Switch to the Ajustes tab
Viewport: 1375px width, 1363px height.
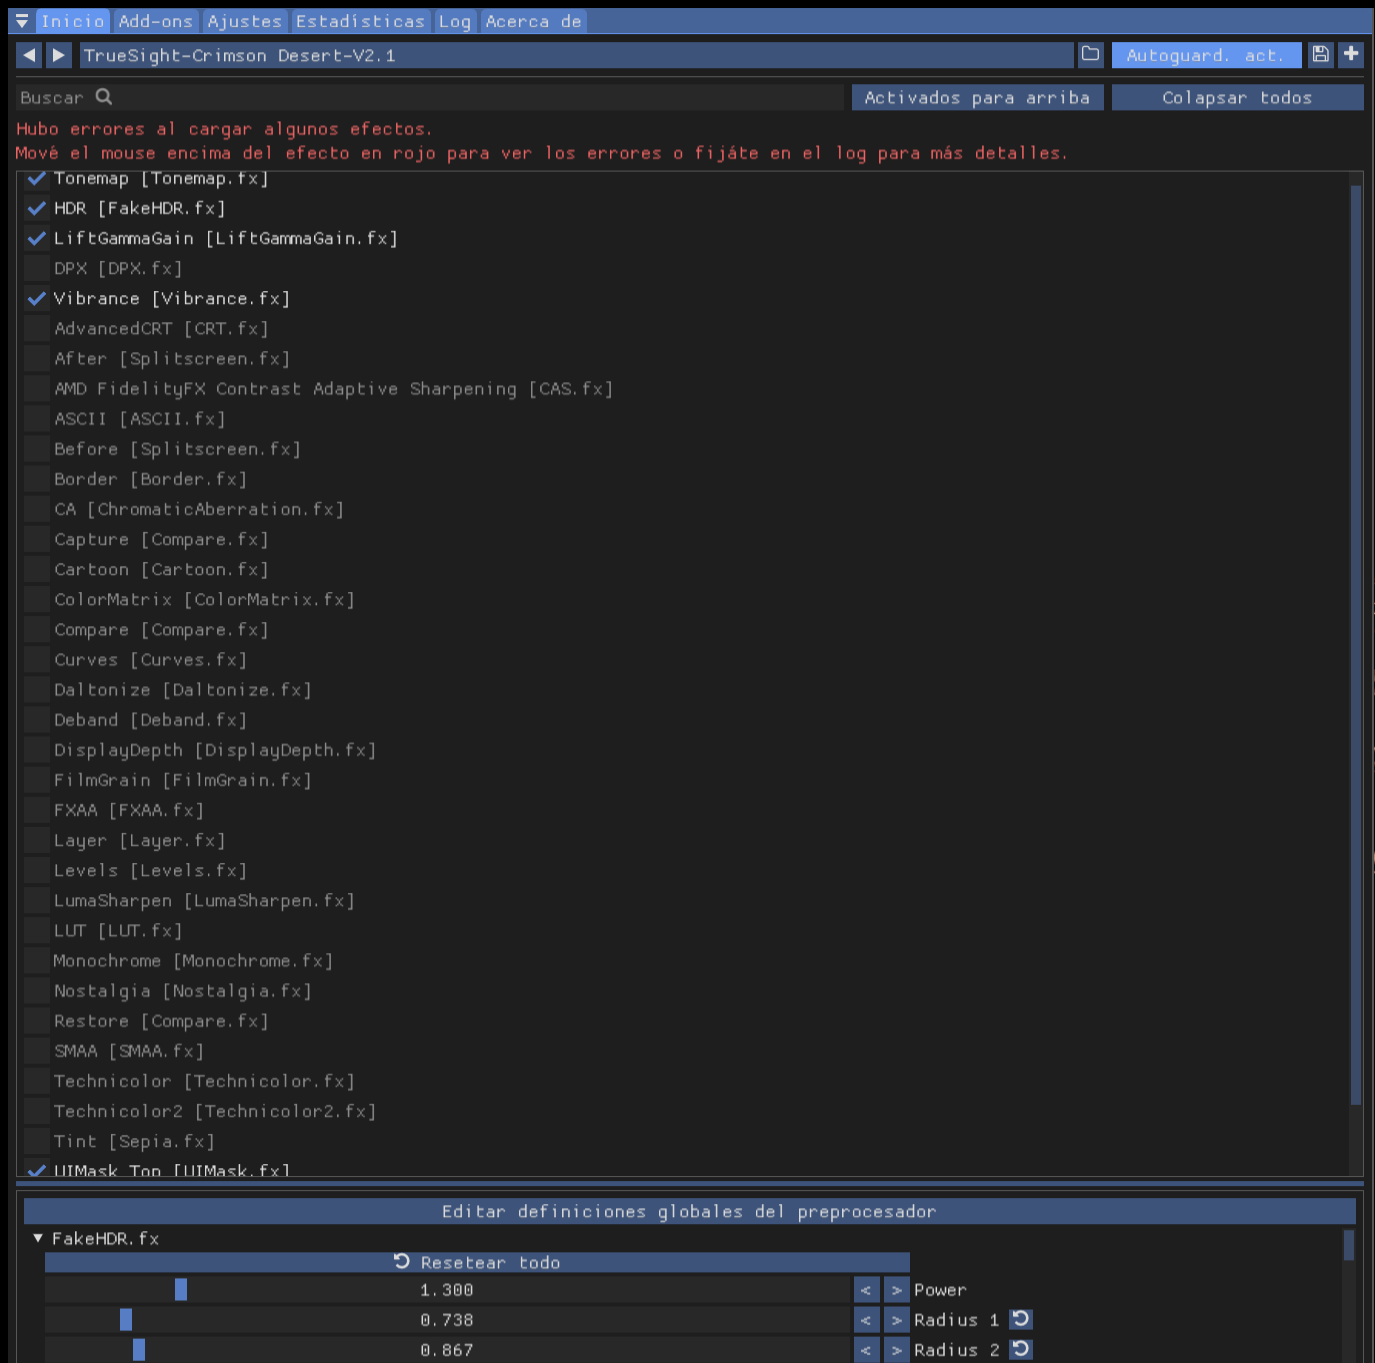tap(245, 21)
